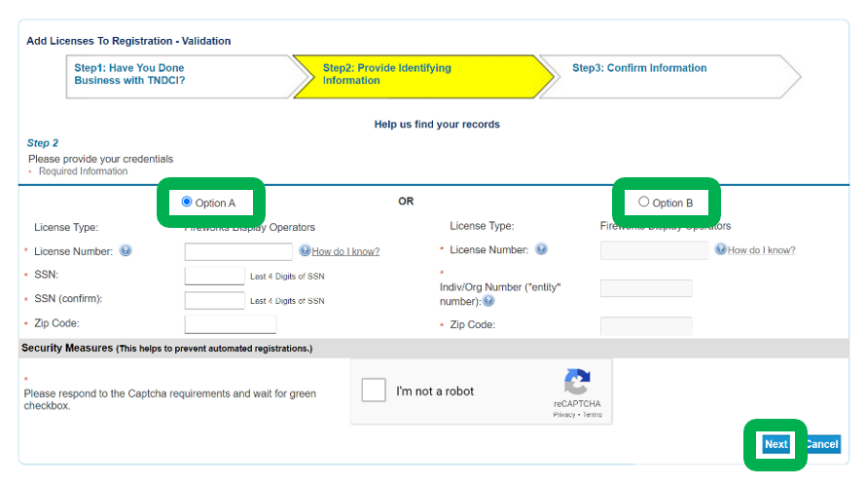Check the I'm not a robot checkbox
This screenshot has height=485, width=866.
click(x=374, y=390)
